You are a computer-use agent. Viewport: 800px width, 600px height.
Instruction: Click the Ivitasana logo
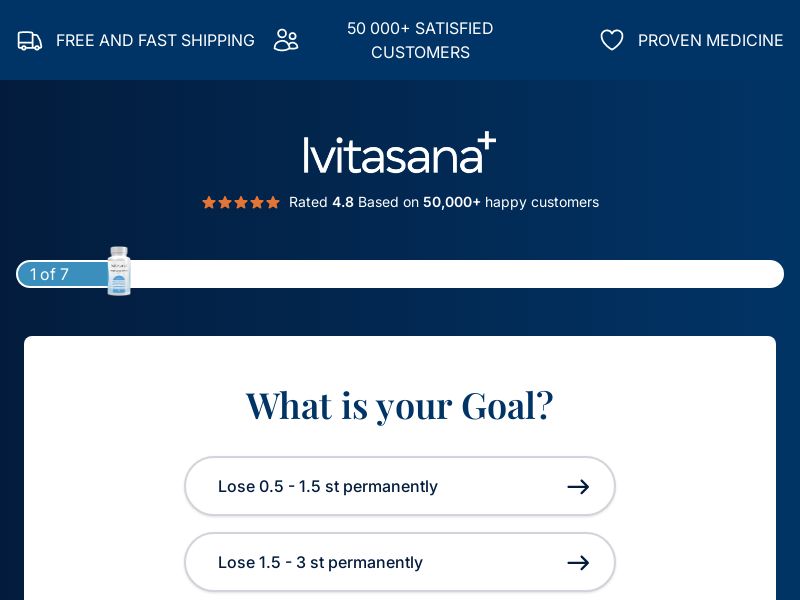point(400,152)
